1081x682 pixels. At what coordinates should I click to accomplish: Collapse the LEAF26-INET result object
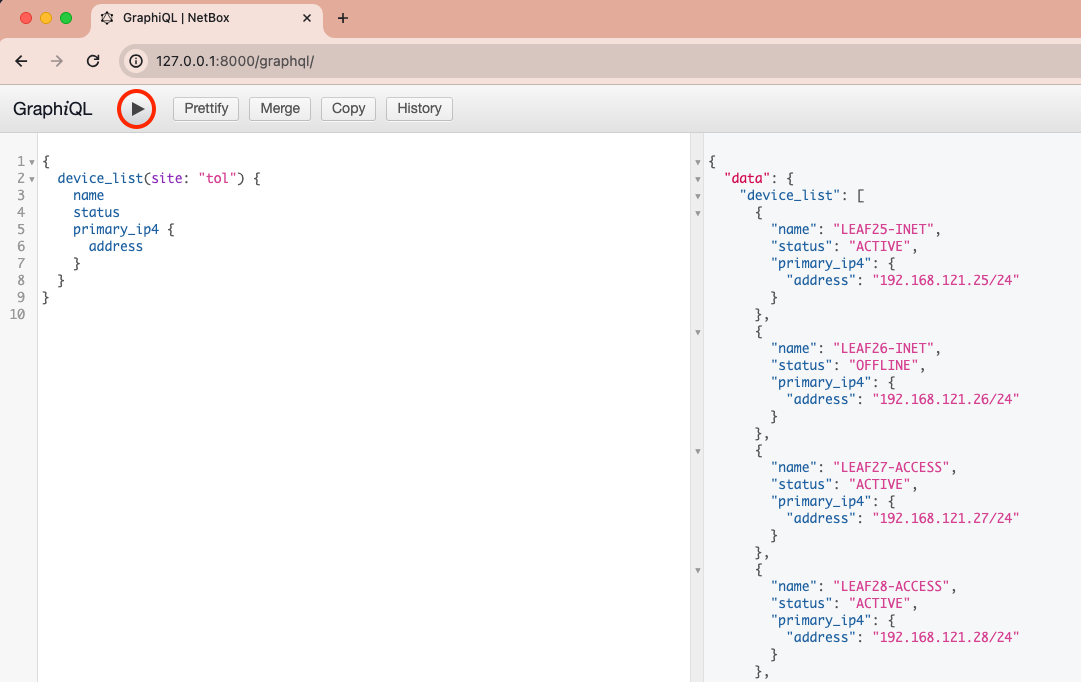coord(698,332)
